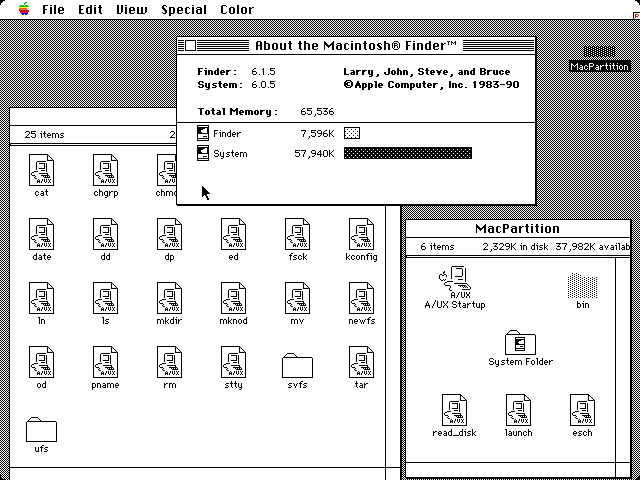
Task: Click the About the Macintosh Finder title
Action: tap(356, 45)
